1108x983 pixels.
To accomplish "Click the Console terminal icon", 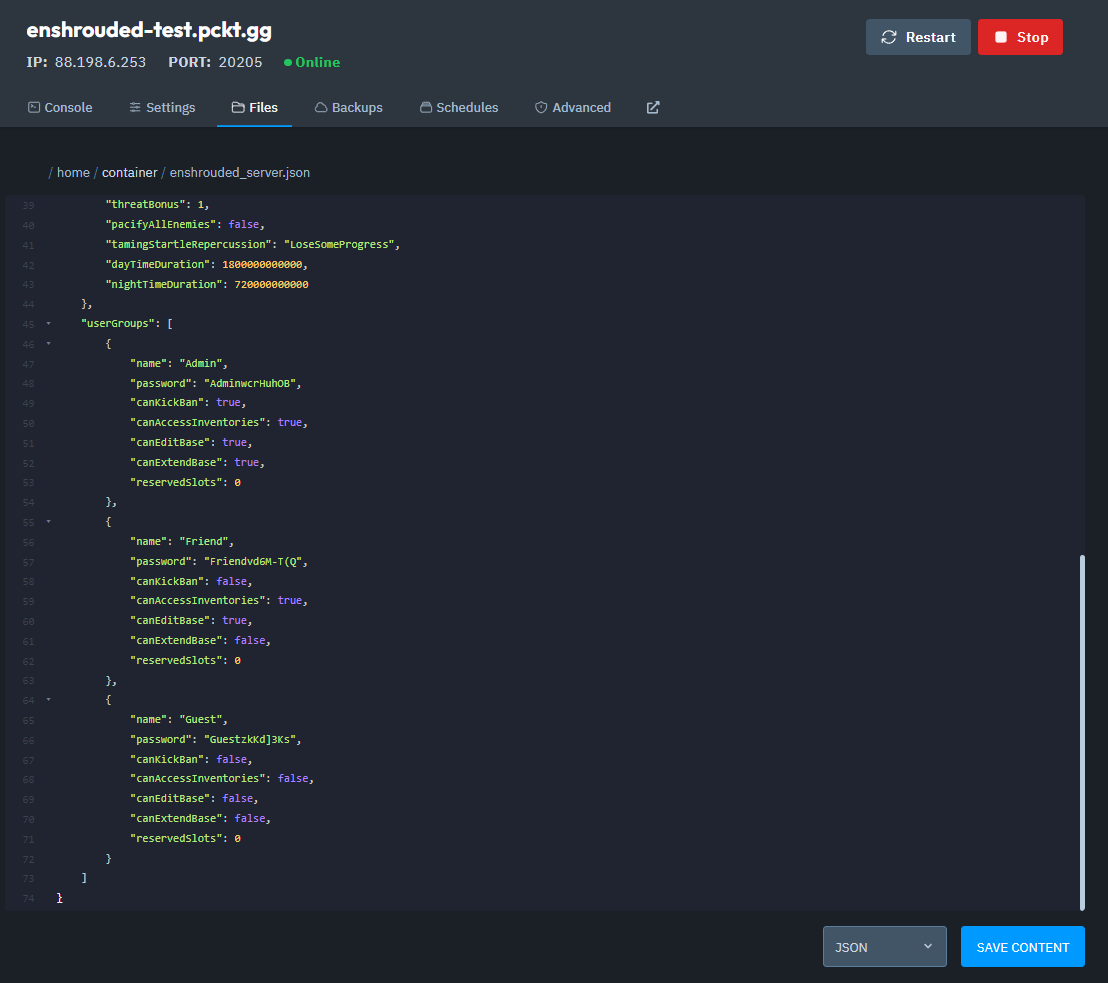I will coord(34,107).
